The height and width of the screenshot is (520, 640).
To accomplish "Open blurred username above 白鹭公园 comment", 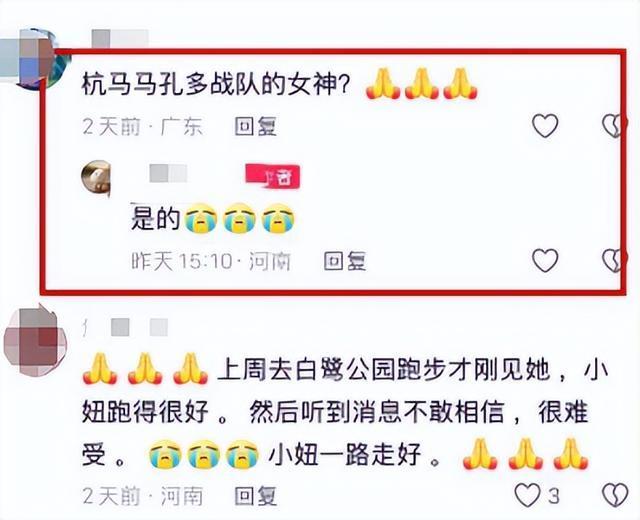I will (127, 327).
